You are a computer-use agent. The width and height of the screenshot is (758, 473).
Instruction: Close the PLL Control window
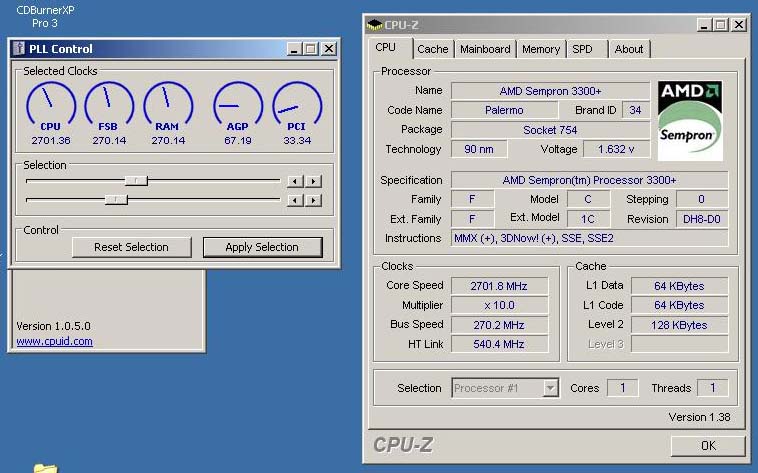pyautogui.click(x=329, y=49)
